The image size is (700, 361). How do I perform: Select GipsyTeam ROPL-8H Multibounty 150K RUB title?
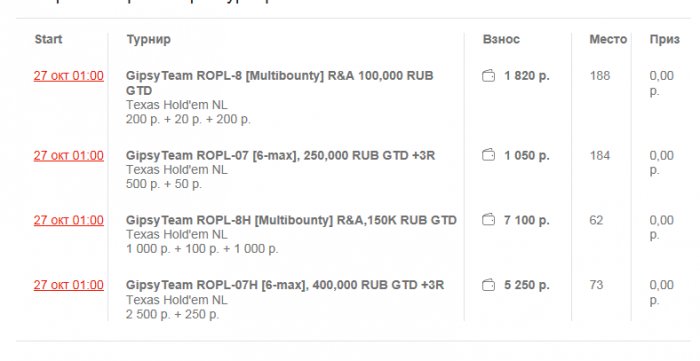[x=291, y=220]
